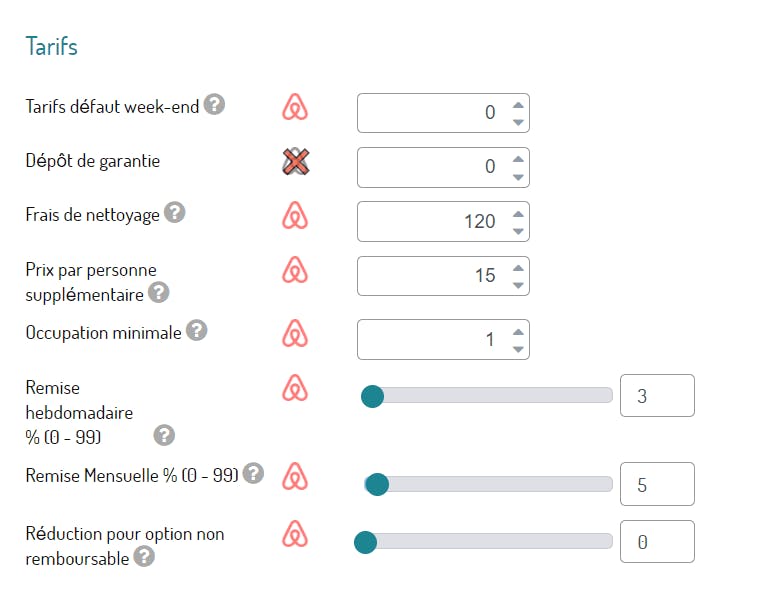Click the Remise hebdomadaire slider handle

(x=372, y=397)
